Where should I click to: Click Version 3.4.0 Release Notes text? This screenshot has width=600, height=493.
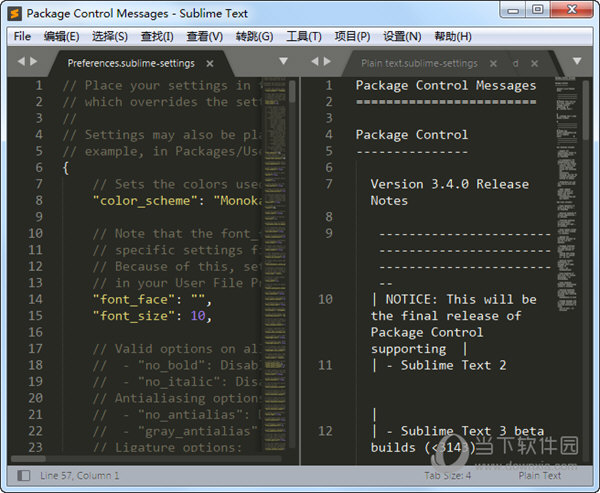coord(450,193)
